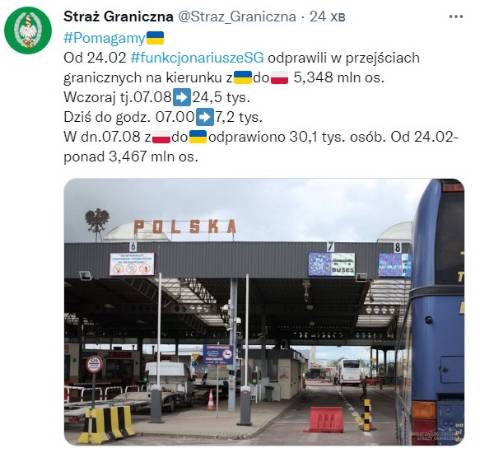This screenshot has height=453, width=480.
Task: Open the Straż Graniczna display name link
Action: (118, 17)
